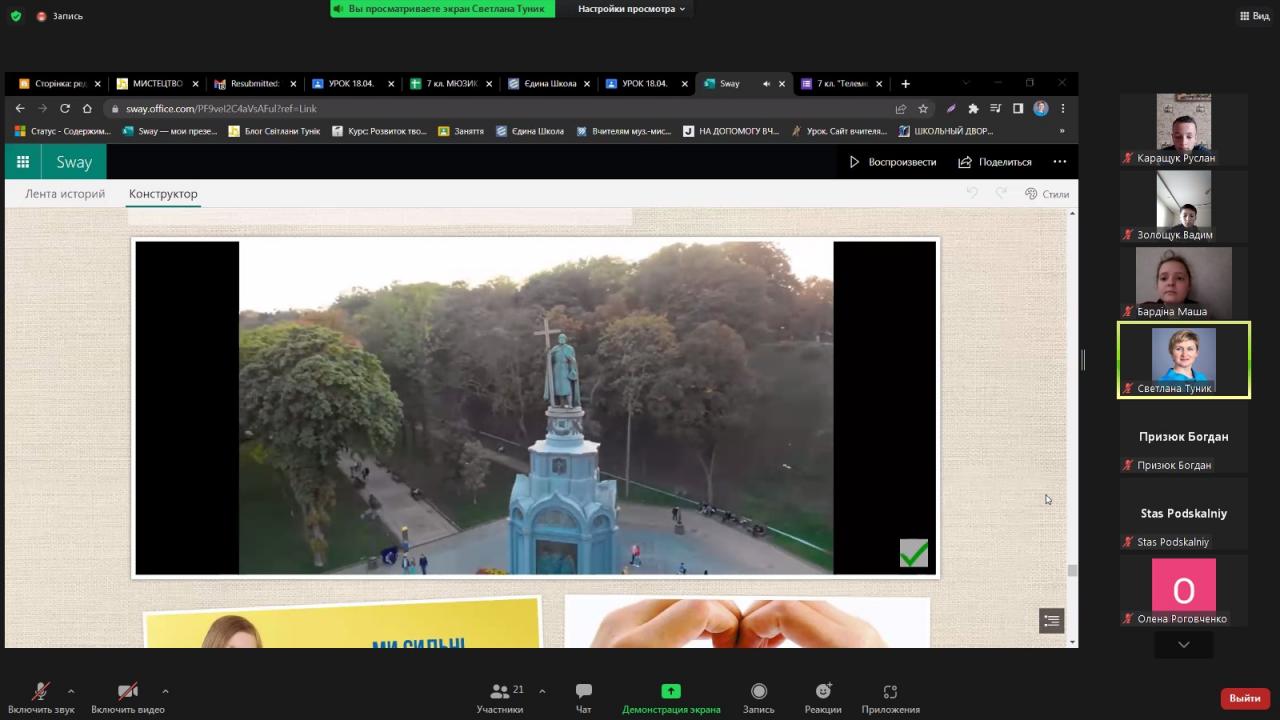1280x720 pixels.
Task: Open the view settings dropdown
Action: (x=631, y=9)
